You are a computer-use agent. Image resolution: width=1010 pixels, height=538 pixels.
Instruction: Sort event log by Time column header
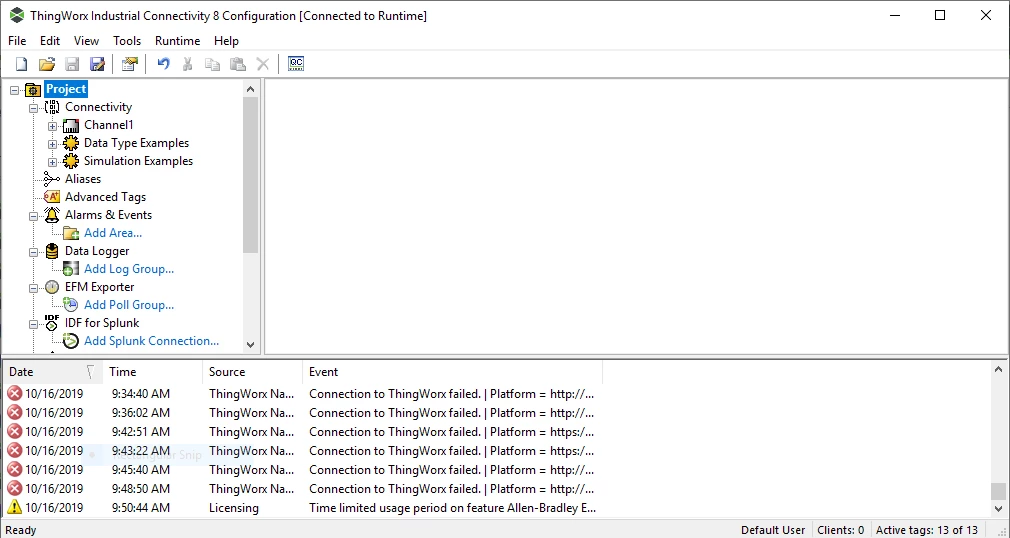tap(153, 372)
